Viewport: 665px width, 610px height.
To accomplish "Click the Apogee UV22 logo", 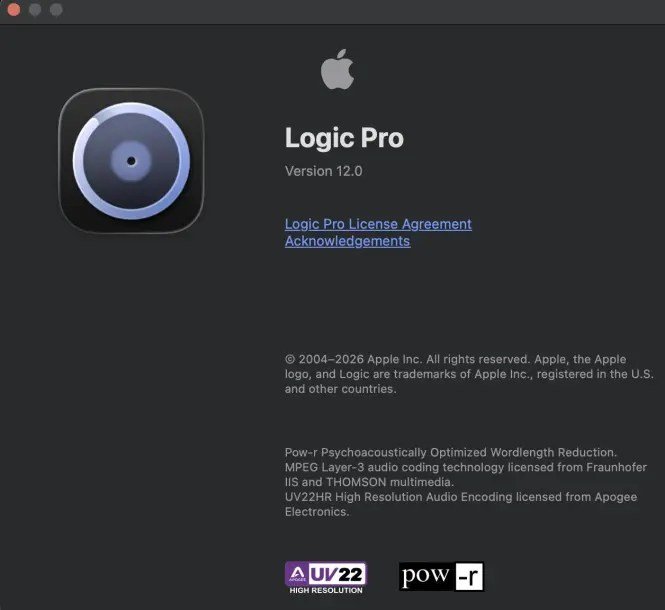I will (x=326, y=578).
